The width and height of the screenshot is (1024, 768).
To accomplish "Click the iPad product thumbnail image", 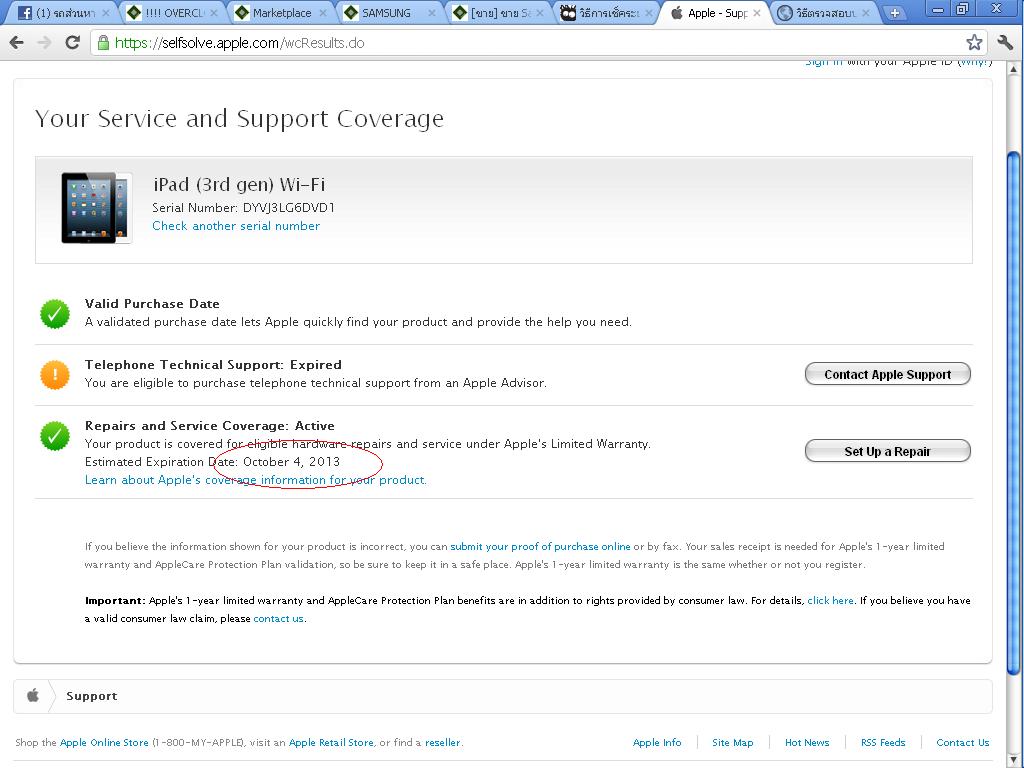I will tap(97, 208).
